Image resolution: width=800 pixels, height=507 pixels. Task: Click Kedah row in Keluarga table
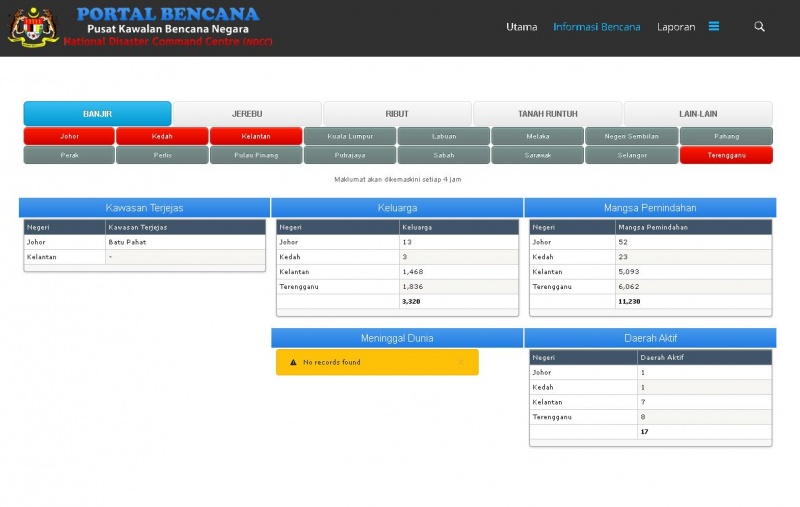click(397, 257)
